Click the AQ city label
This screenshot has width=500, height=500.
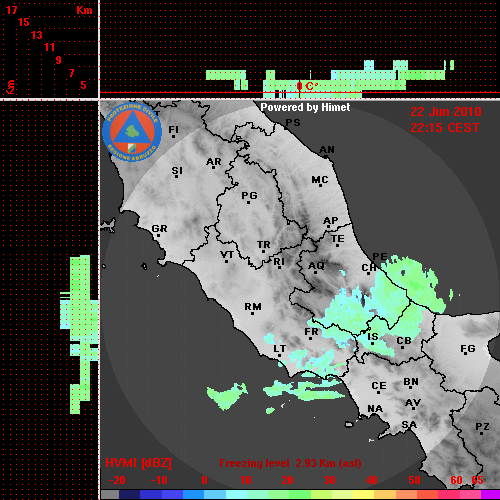click(316, 266)
